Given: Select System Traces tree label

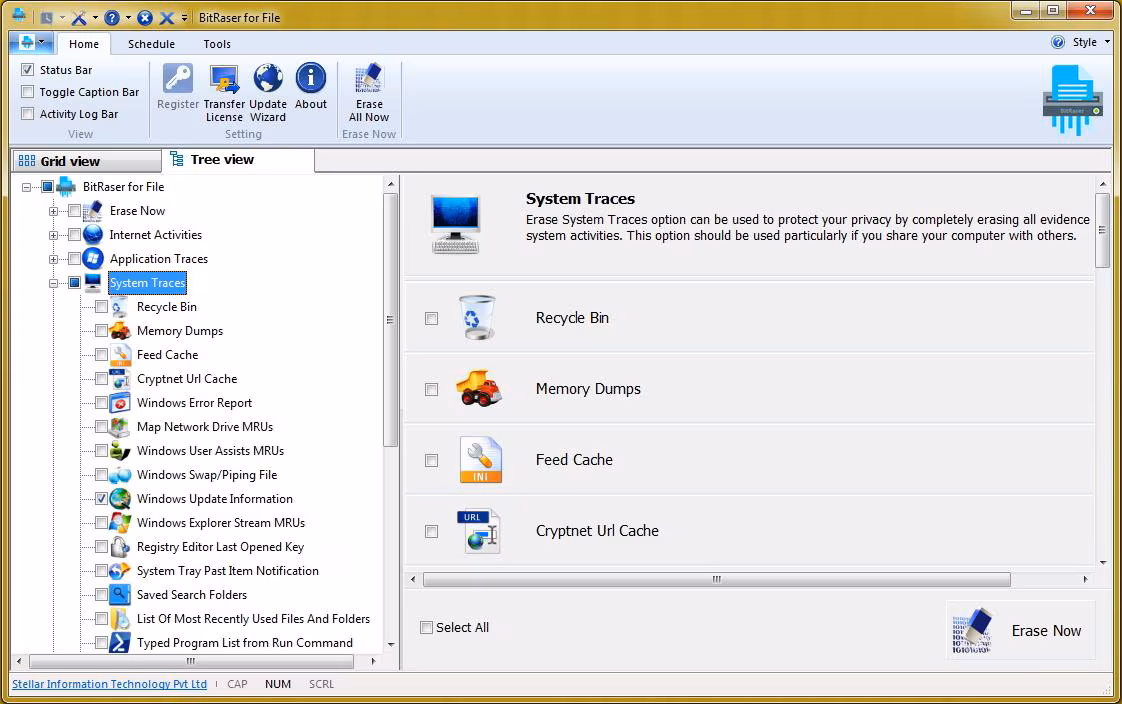Looking at the screenshot, I should [147, 283].
